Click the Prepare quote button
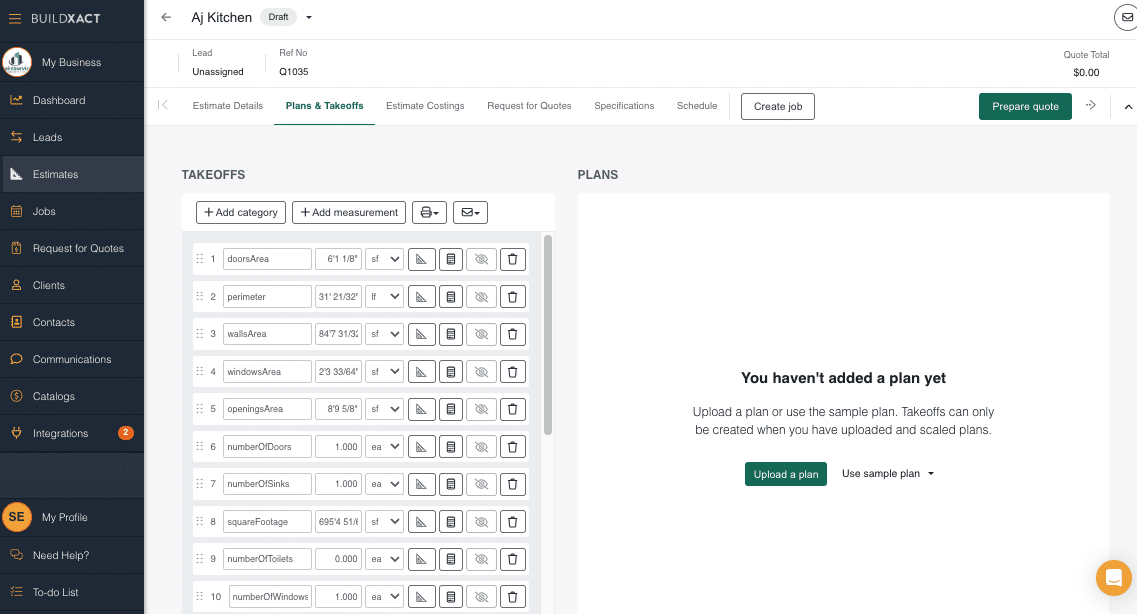The width and height of the screenshot is (1137, 614). pyautogui.click(x=1024, y=106)
